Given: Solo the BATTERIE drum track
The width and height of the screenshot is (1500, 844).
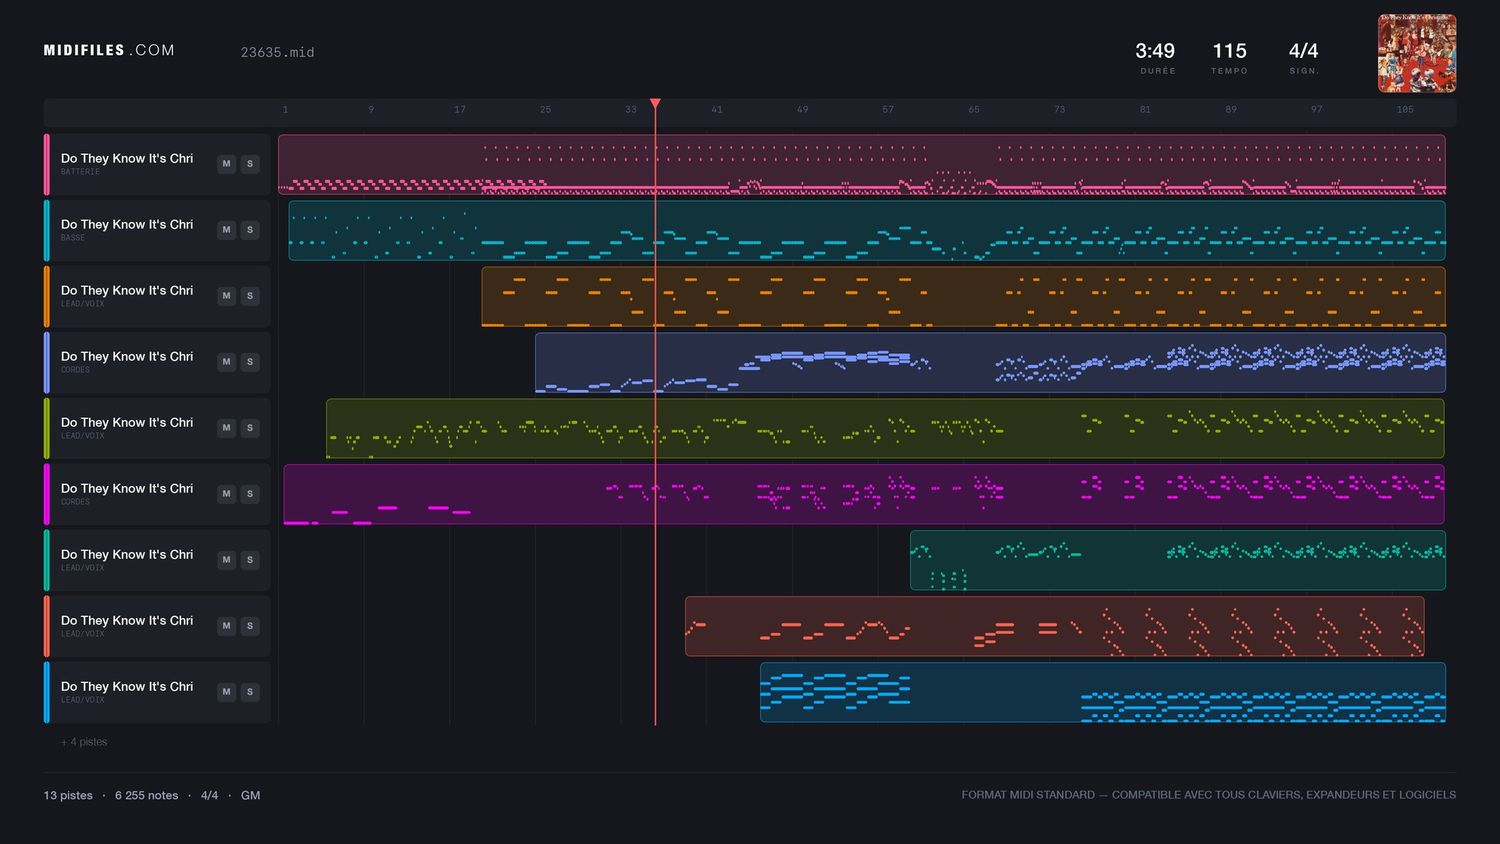Looking at the screenshot, I should [x=250, y=164].
